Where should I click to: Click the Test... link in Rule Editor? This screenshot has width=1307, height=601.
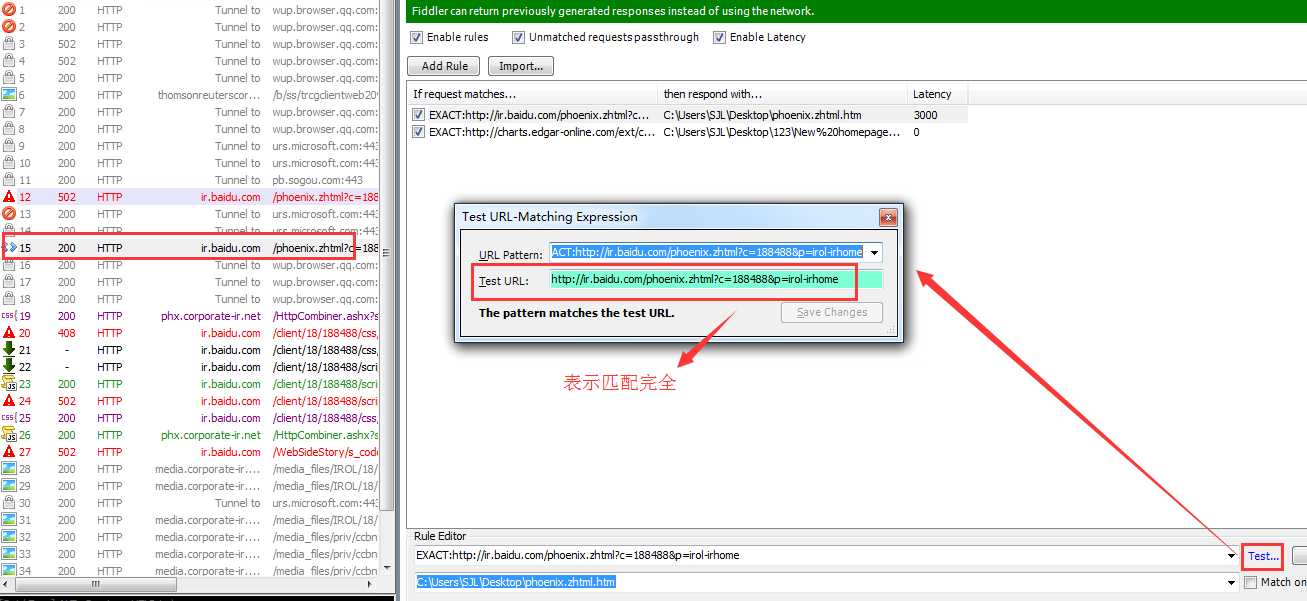(x=1263, y=556)
